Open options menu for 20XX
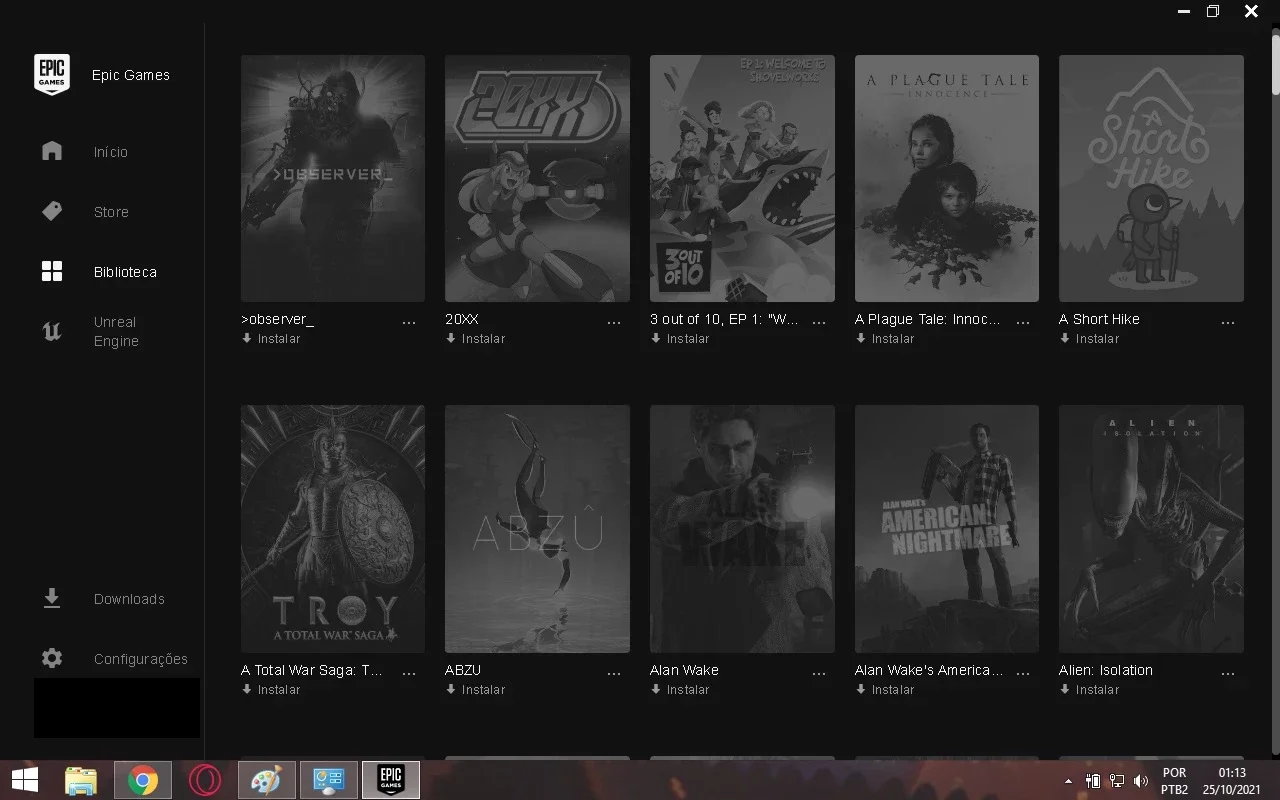 (x=614, y=323)
